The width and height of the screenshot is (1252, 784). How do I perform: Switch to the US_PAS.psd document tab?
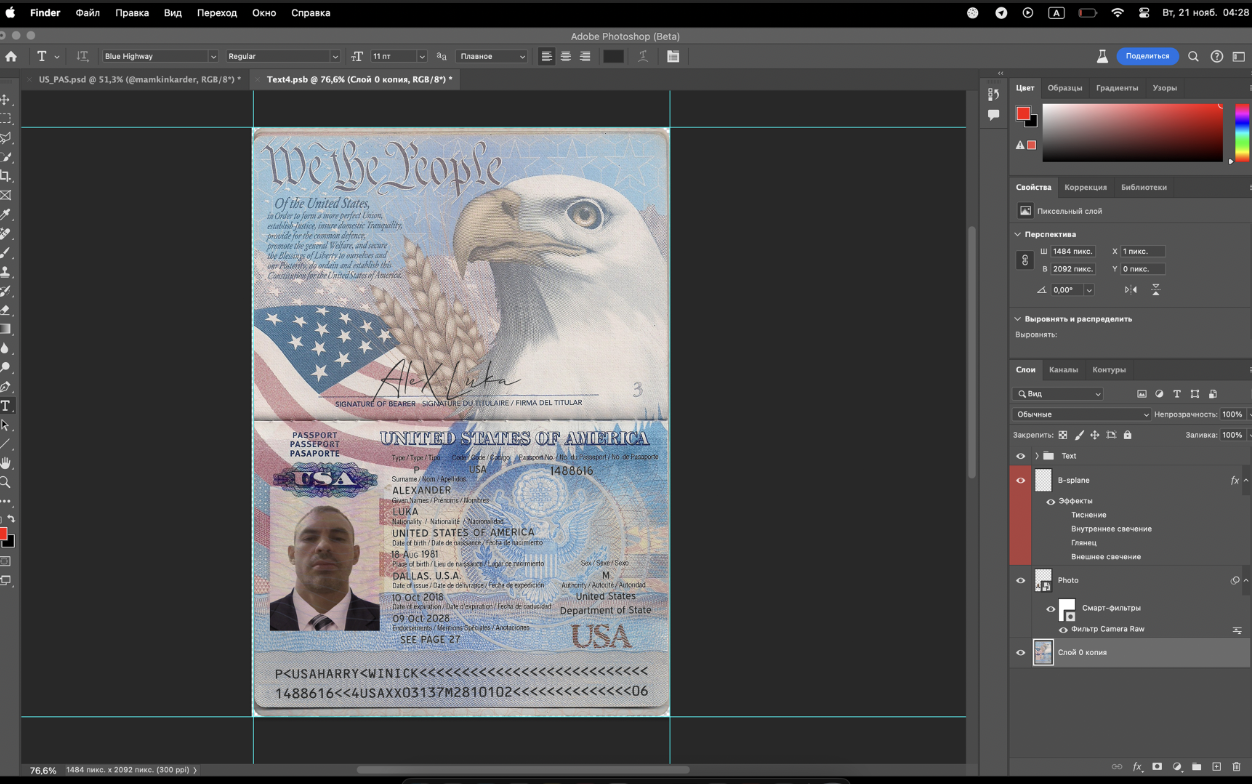coord(139,79)
